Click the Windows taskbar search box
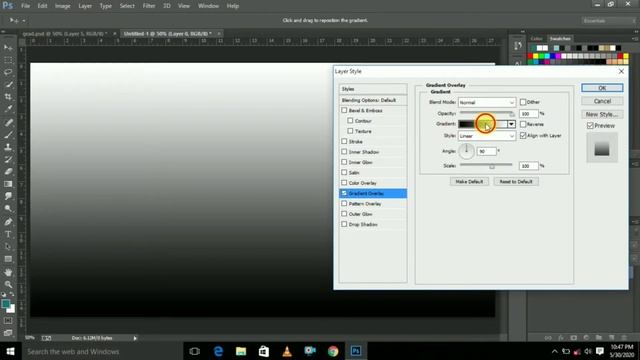Screen dimensions: 640x360 click(x=102, y=351)
